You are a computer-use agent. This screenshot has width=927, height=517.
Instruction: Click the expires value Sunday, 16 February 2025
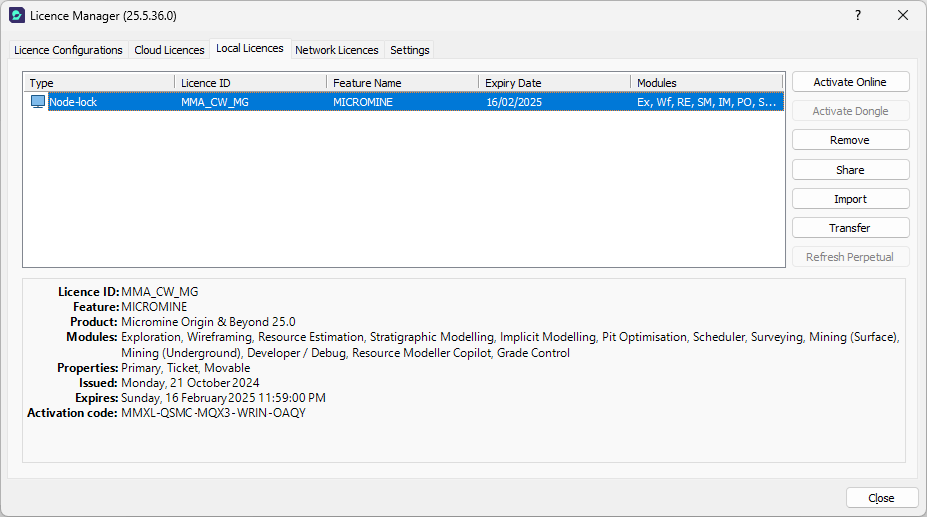coord(223,398)
